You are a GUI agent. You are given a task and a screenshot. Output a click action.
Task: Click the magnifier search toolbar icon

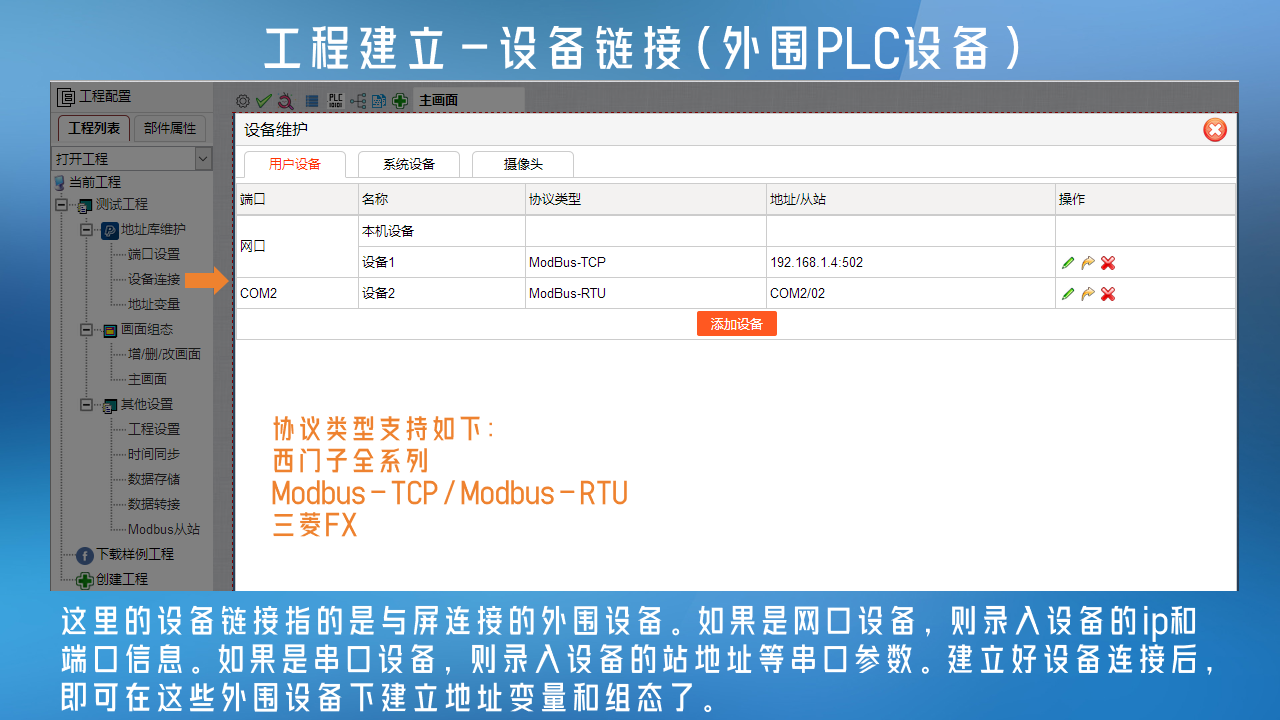(x=285, y=101)
